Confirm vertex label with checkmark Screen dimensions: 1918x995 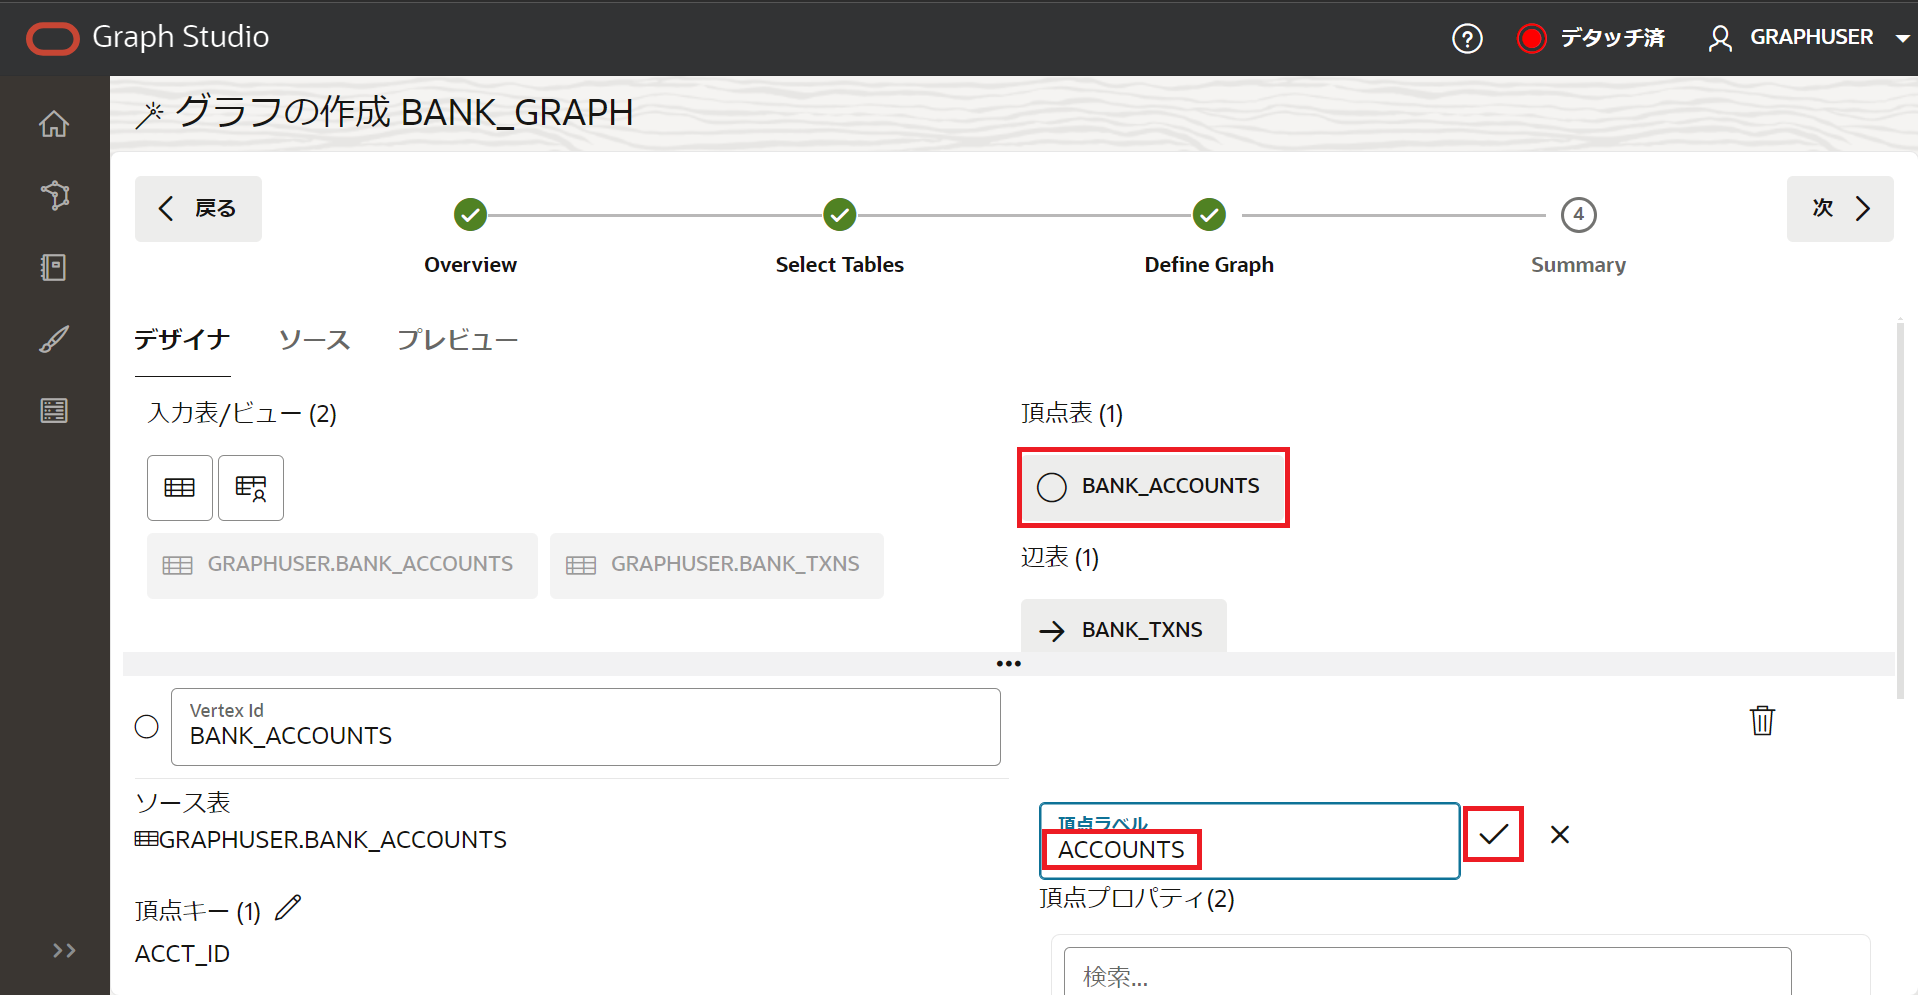(x=1493, y=834)
